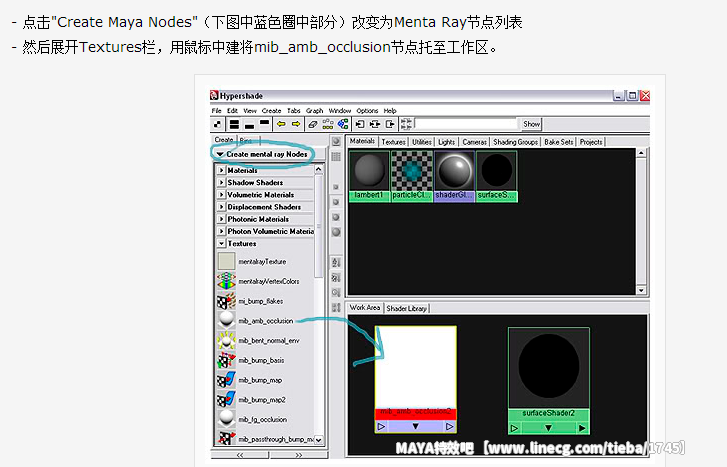Toggle the Create Bar on/off checker icon

(218, 124)
